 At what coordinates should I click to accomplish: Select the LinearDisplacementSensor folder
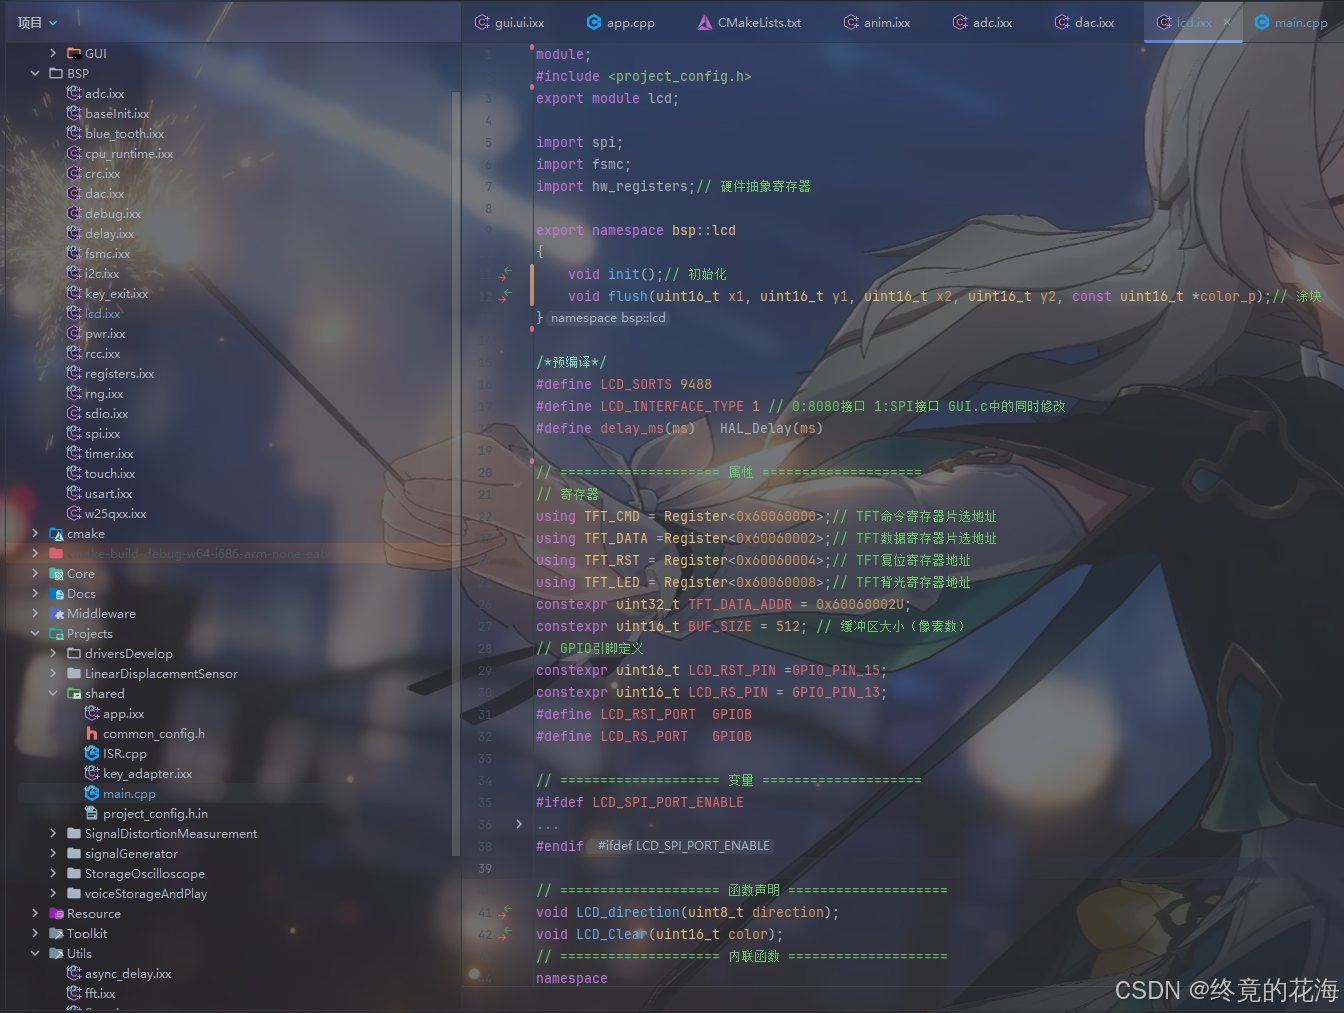pyautogui.click(x=161, y=673)
